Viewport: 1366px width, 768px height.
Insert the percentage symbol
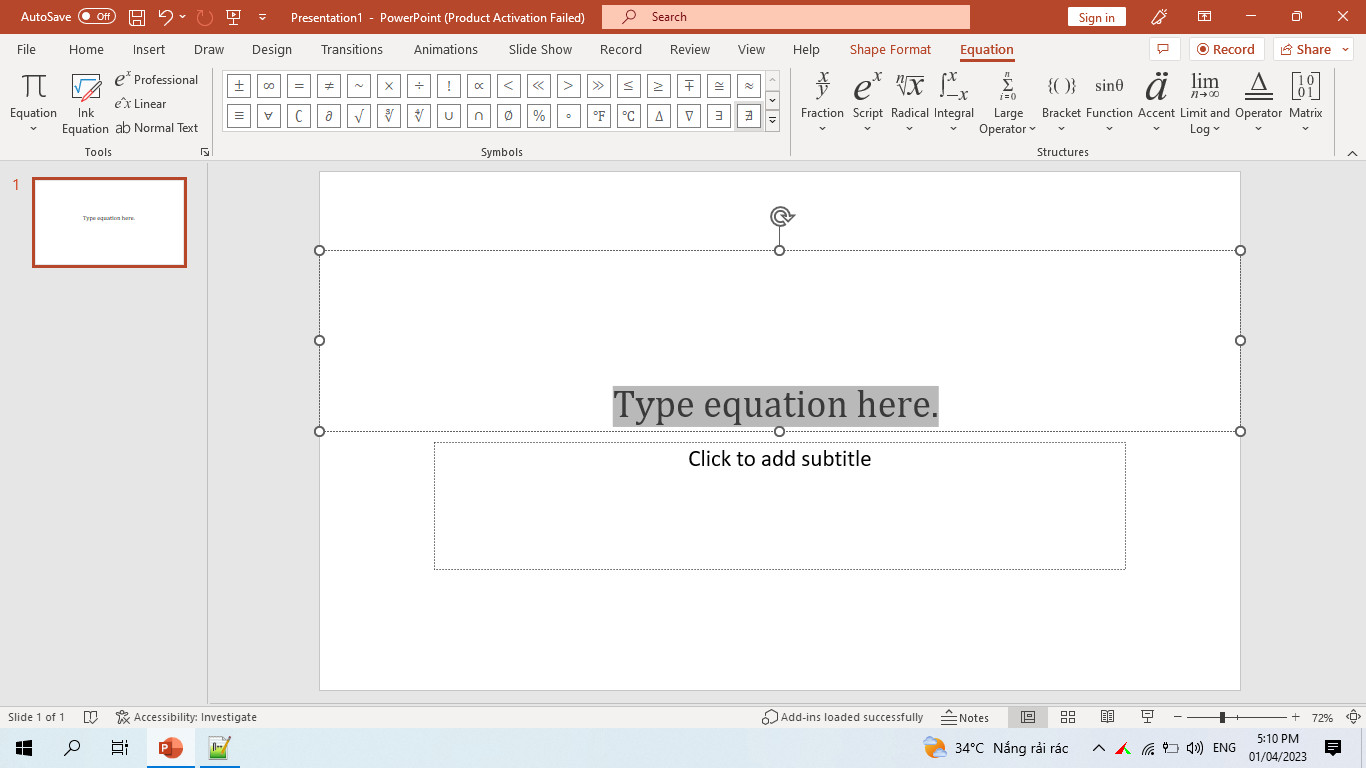pyautogui.click(x=539, y=116)
